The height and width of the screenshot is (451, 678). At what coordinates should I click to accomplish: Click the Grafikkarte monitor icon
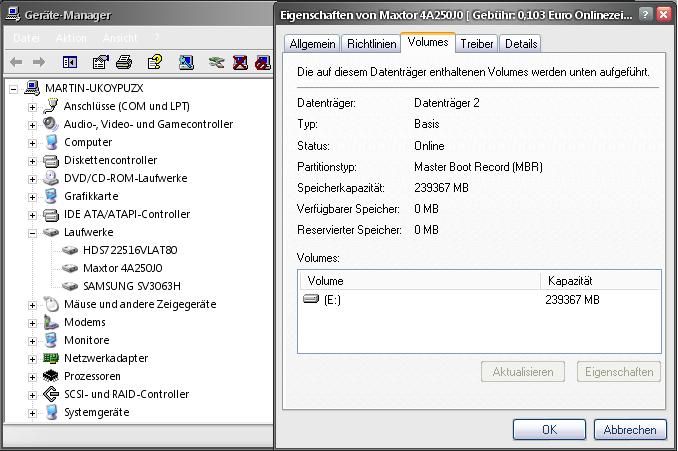pyautogui.click(x=51, y=196)
